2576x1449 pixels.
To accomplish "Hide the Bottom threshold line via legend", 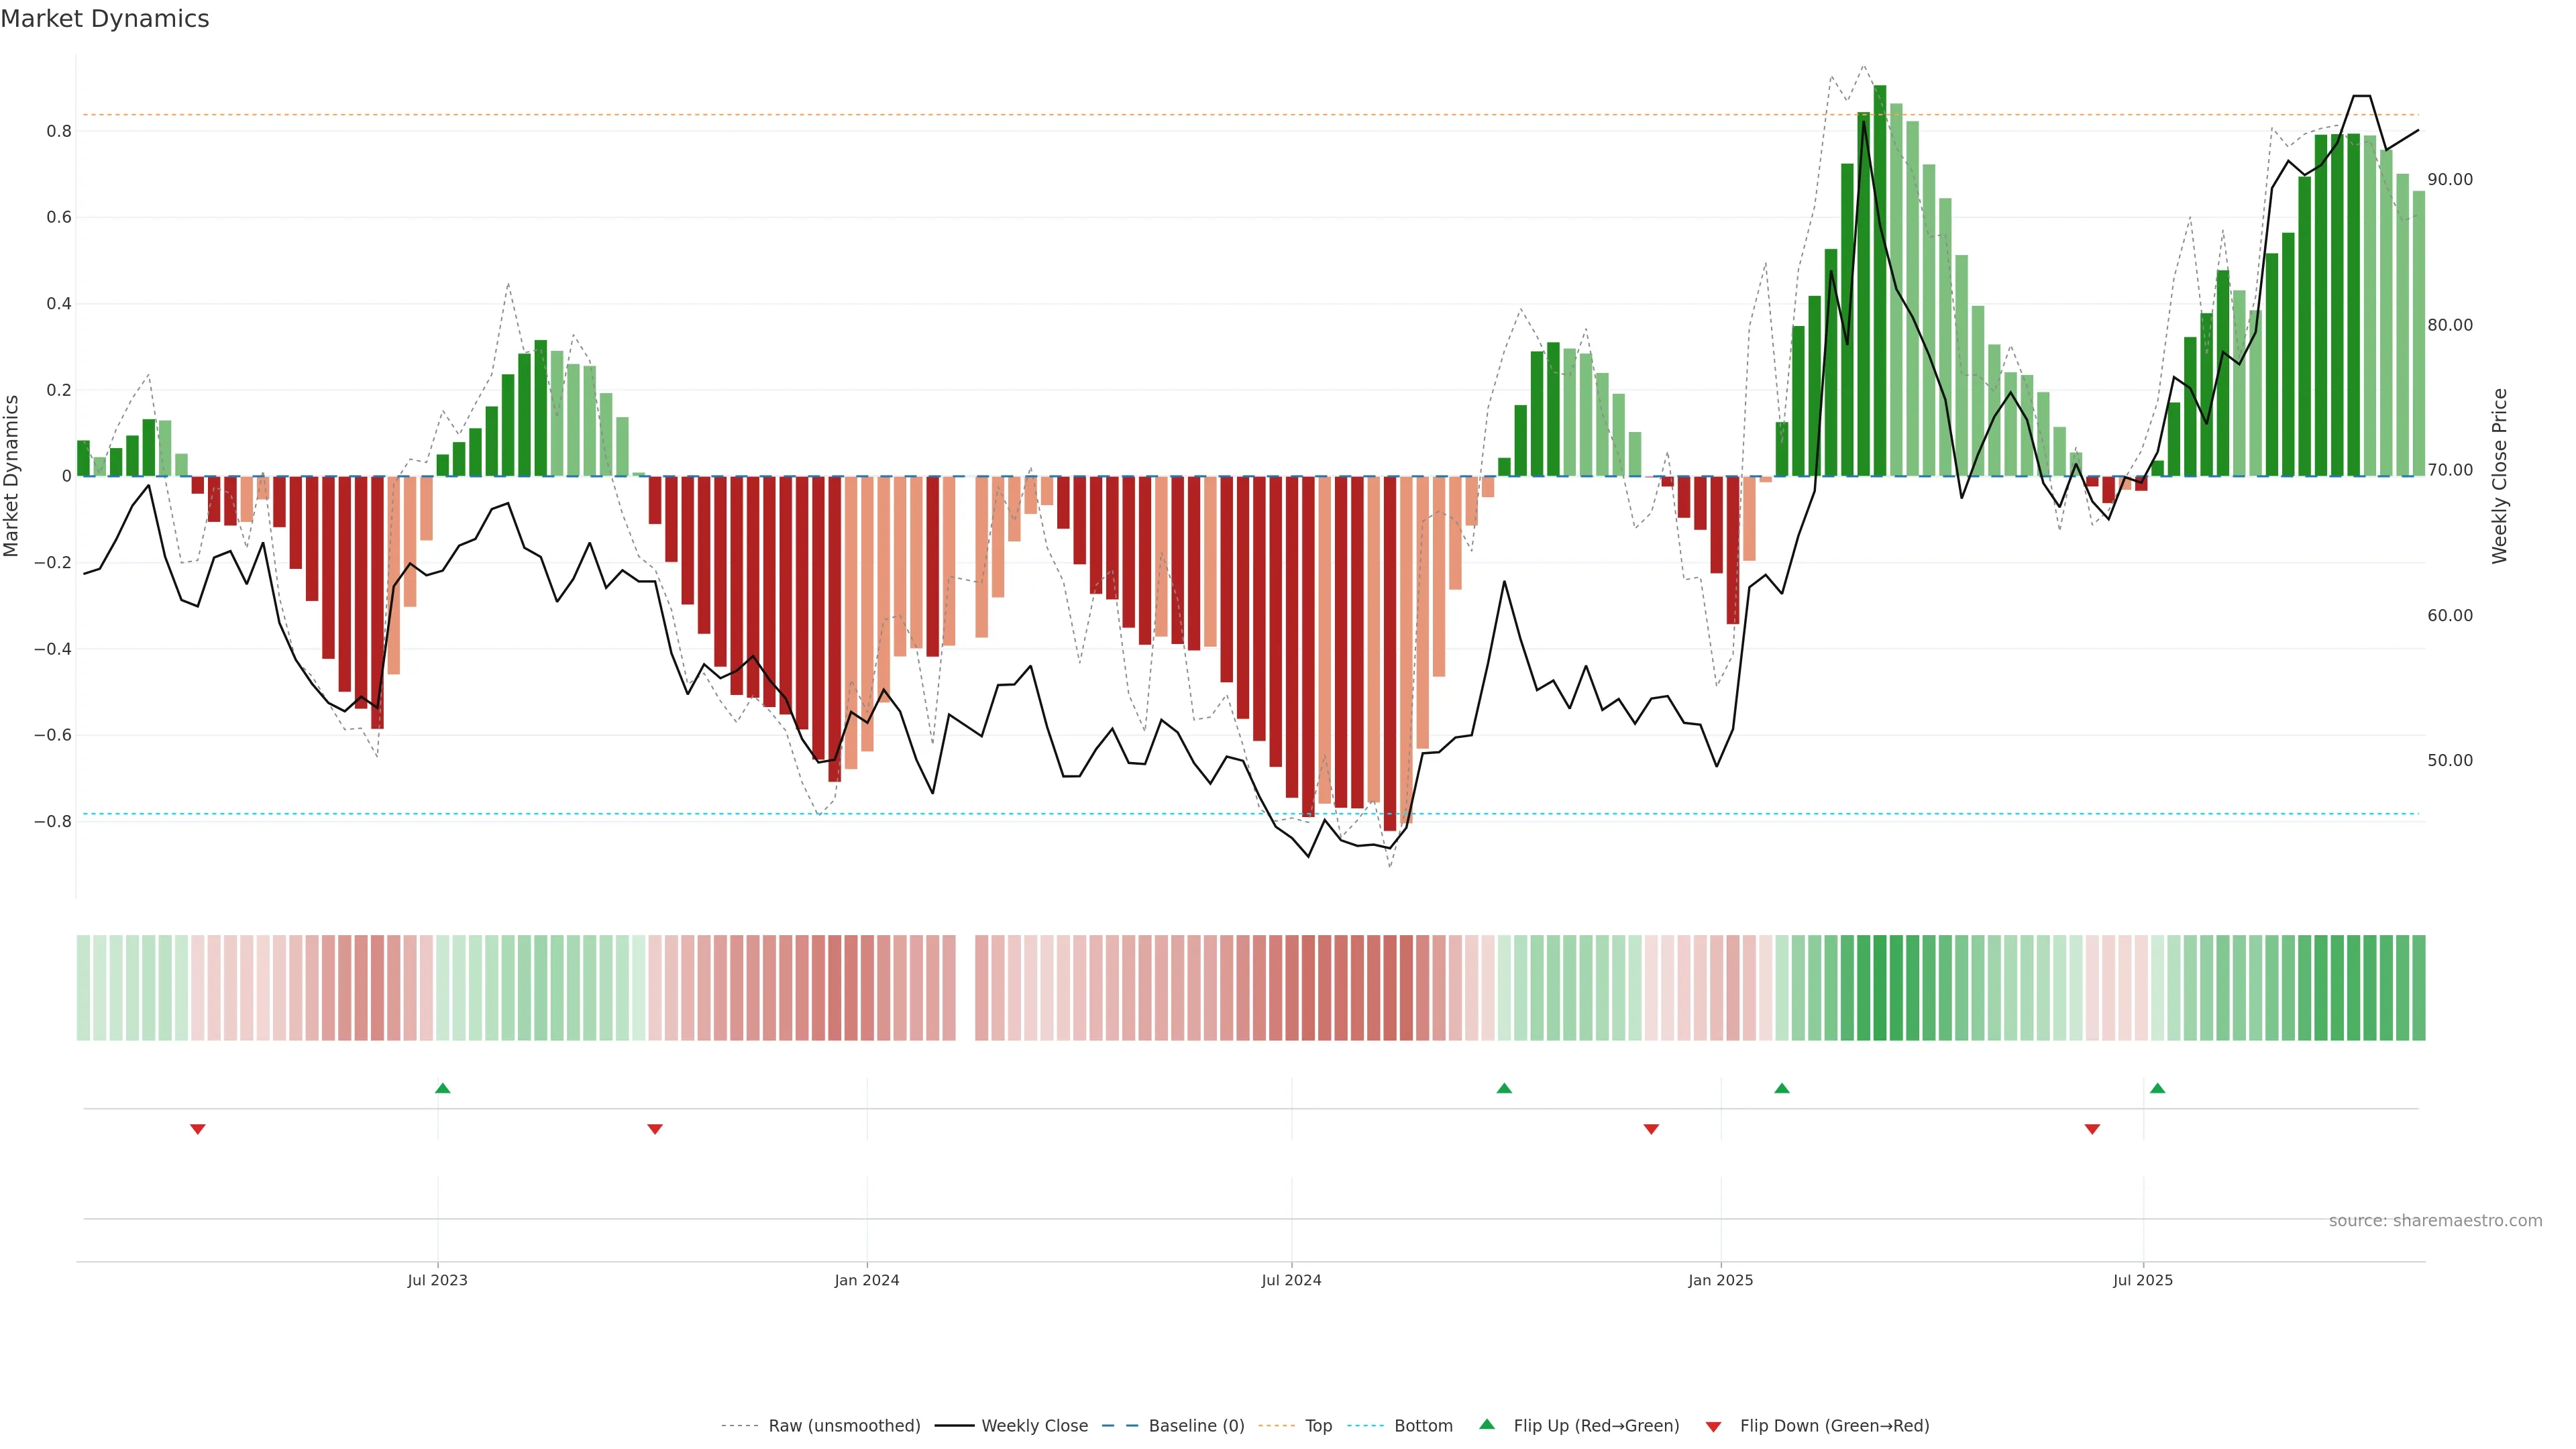I will pyautogui.click(x=1423, y=1426).
